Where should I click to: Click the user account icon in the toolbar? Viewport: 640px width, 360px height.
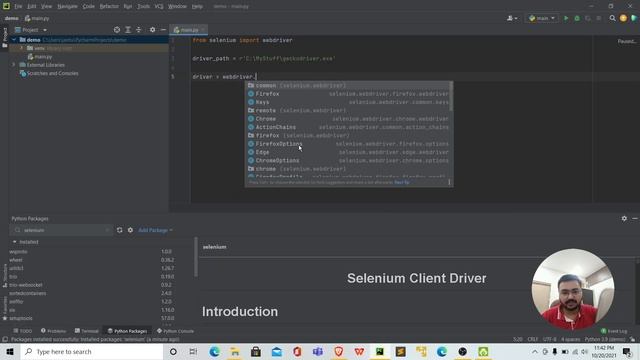tap(512, 18)
